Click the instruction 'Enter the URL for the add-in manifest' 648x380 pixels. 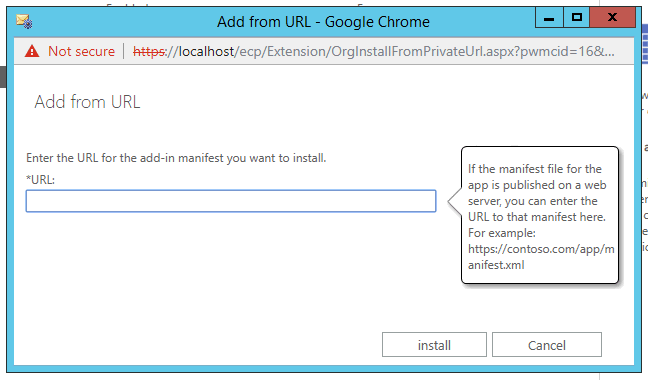(176, 158)
